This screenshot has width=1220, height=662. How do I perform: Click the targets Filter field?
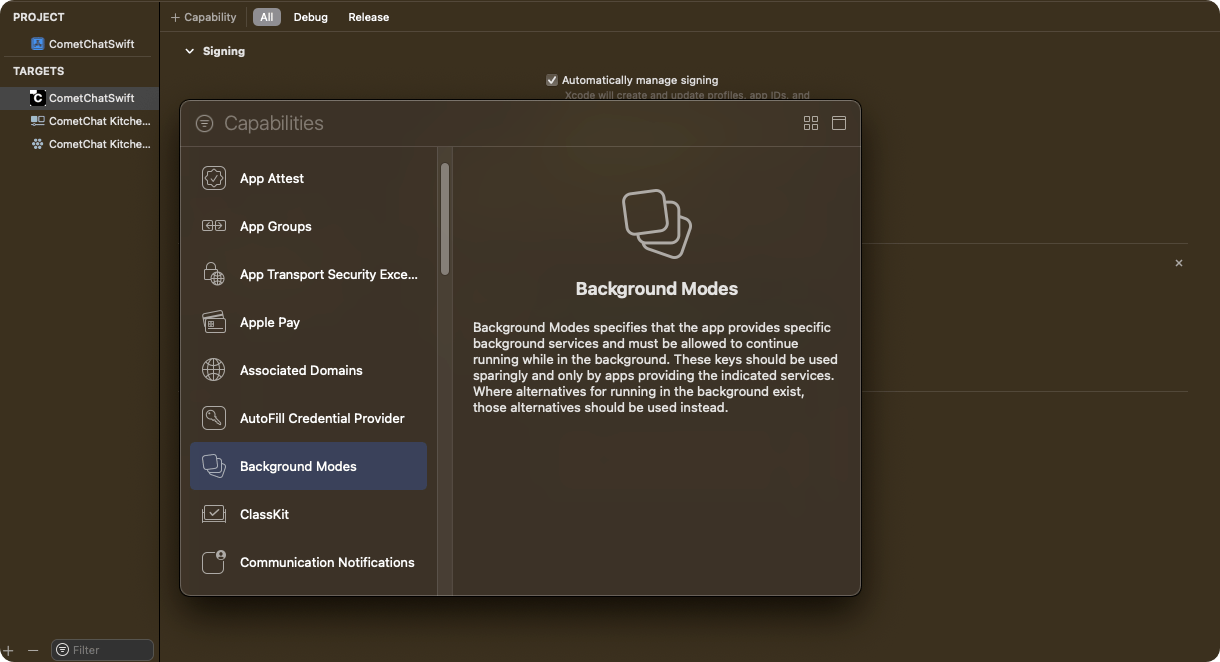pyautogui.click(x=102, y=650)
